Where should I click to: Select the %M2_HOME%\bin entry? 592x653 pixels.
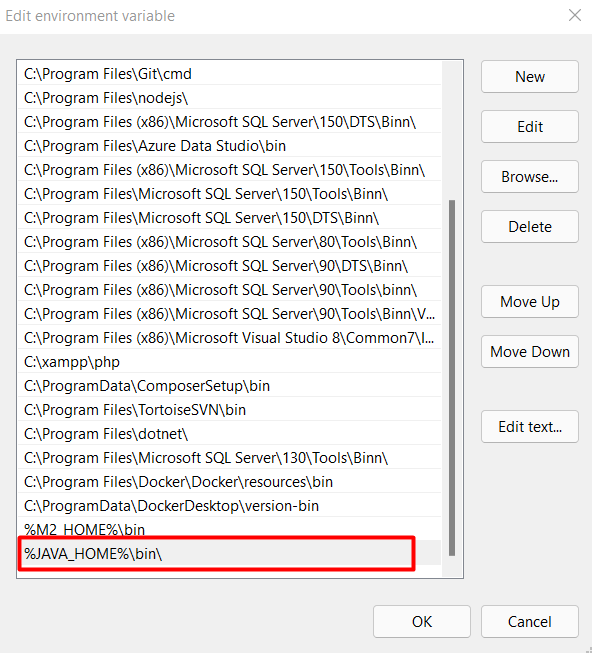229,529
